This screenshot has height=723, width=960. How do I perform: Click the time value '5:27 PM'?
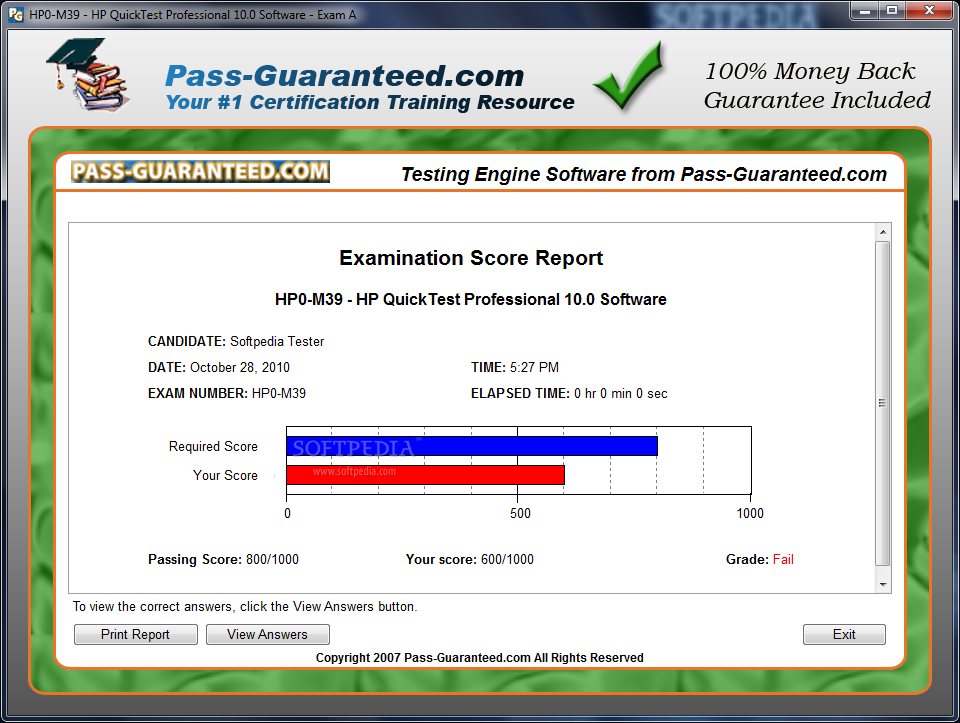[534, 367]
